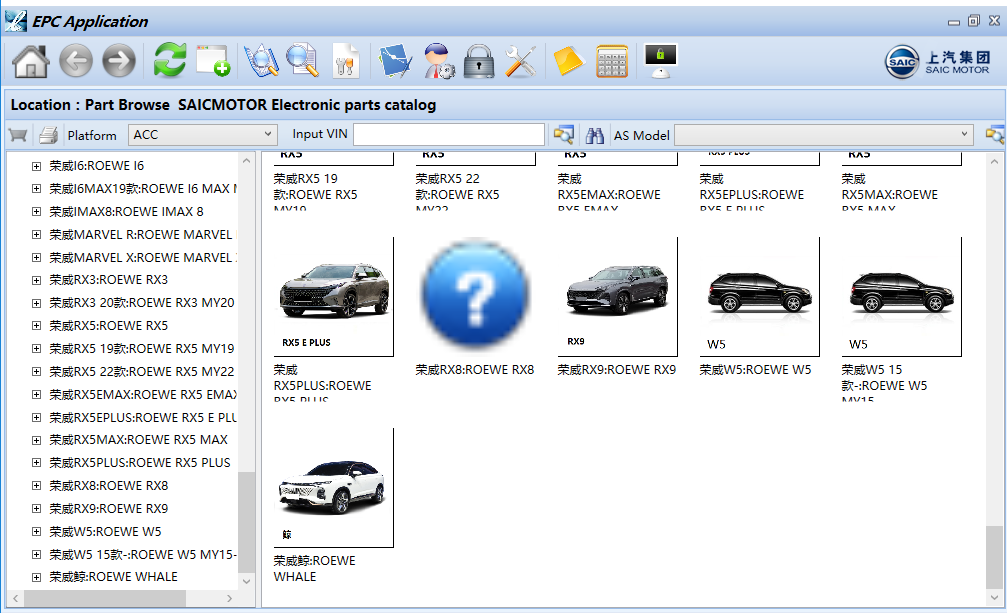The height and width of the screenshot is (613, 1007).
Task: Select 荣威RX3 20款:ROEWE RX3 MY20 in tree
Action: point(142,302)
